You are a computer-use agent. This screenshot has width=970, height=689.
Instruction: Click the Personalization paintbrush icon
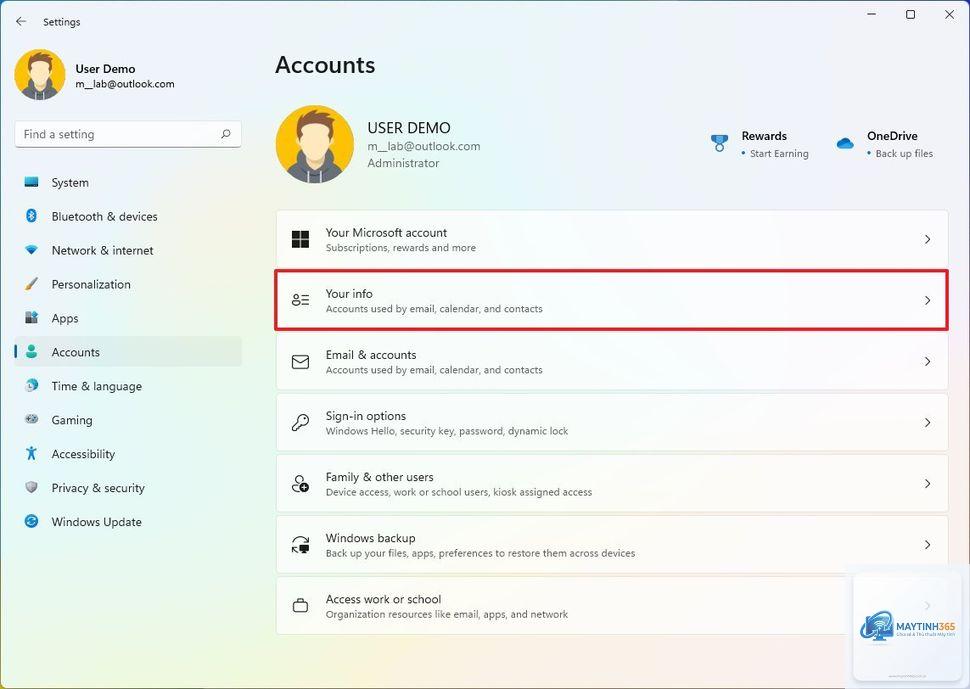click(x=32, y=284)
